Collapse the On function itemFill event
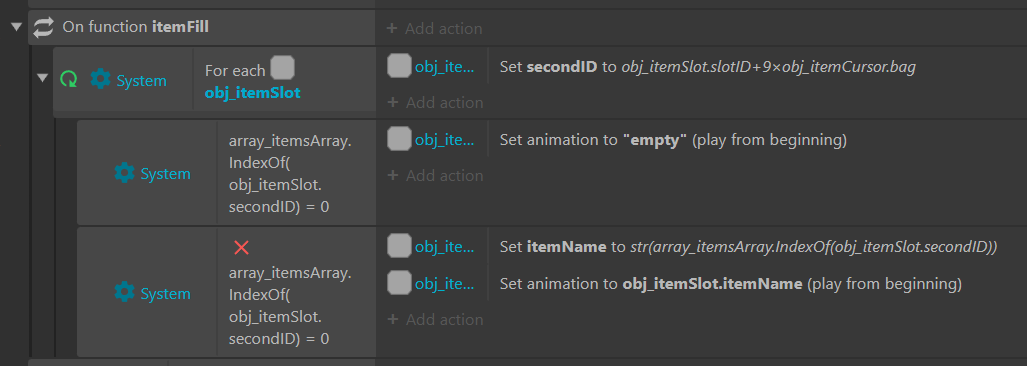This screenshot has width=1027, height=366. [x=16, y=27]
